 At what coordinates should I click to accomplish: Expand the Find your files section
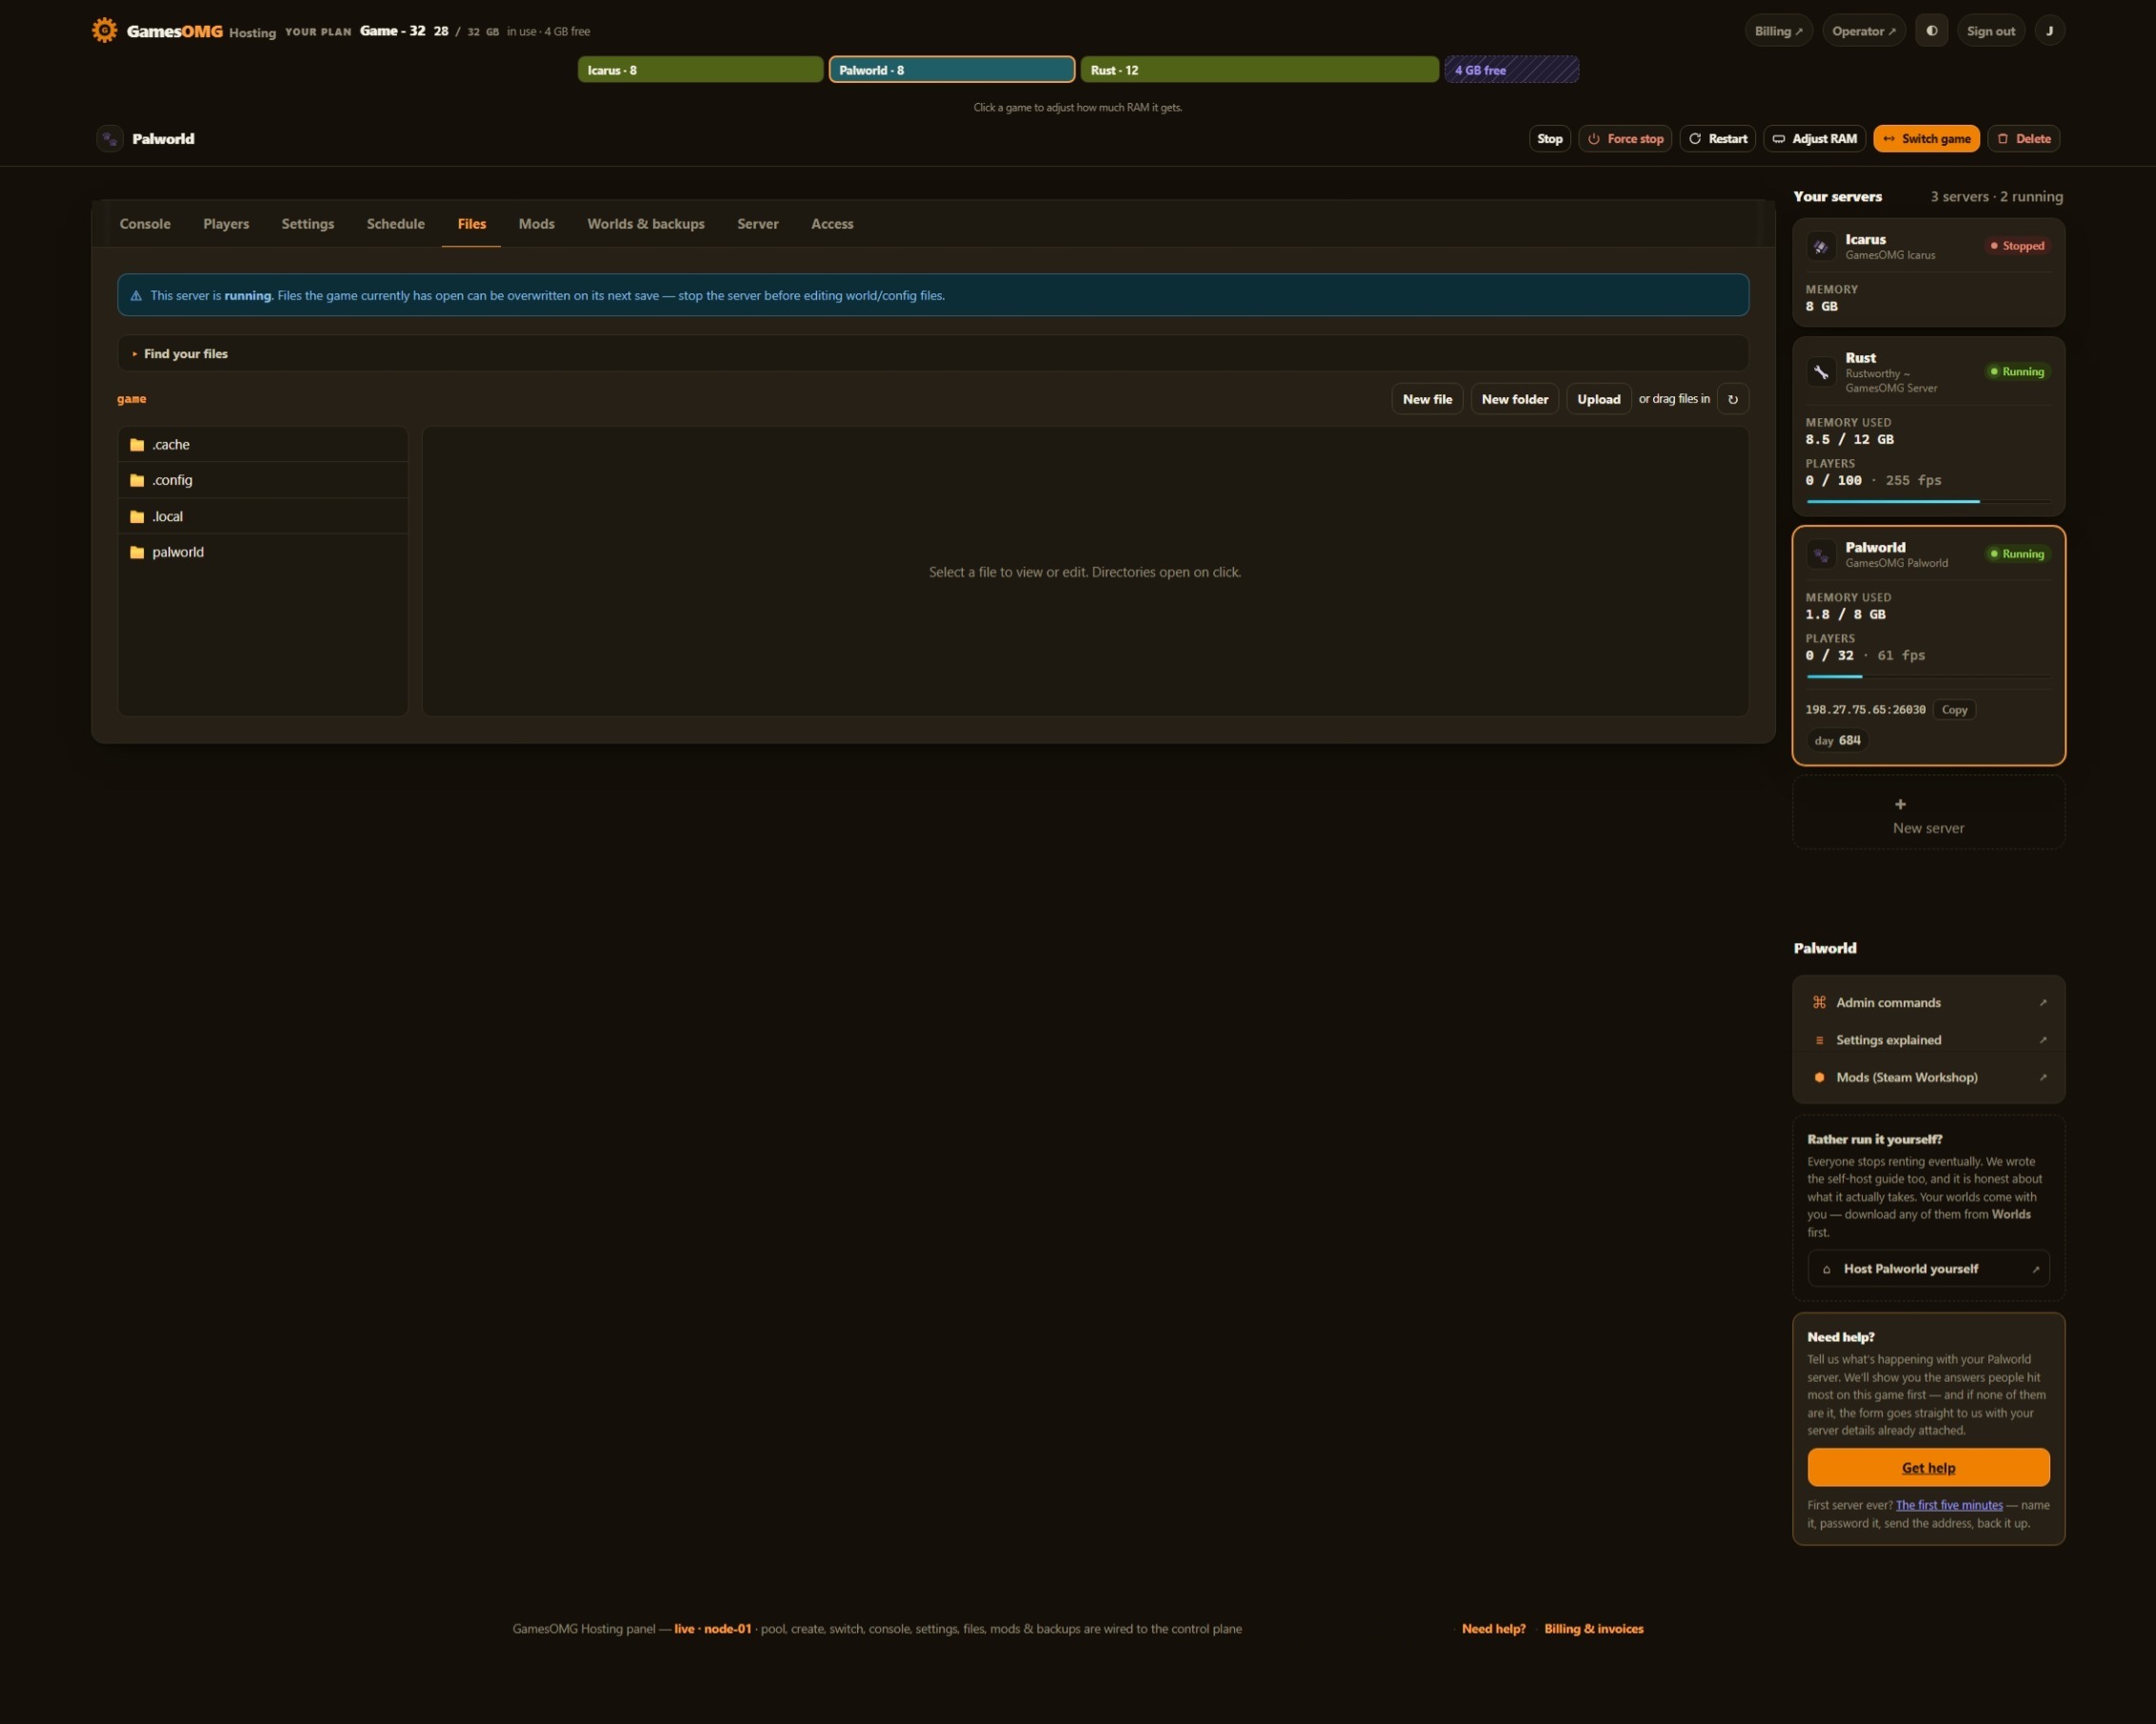click(933, 354)
